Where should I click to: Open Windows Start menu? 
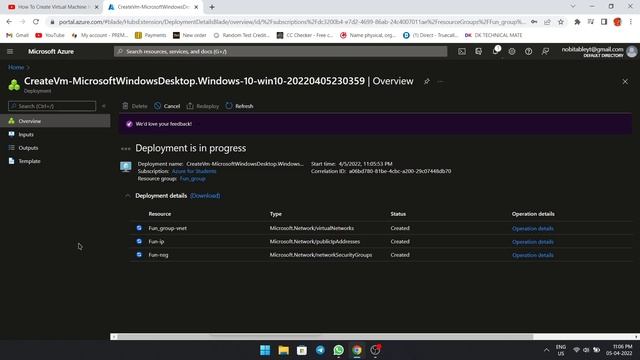tap(265, 350)
